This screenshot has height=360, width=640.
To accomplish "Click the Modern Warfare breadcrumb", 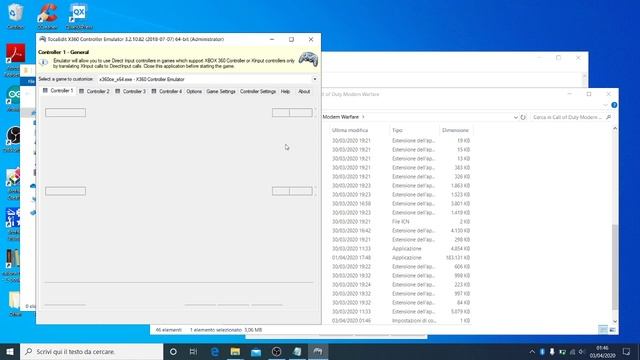I will [x=341, y=117].
